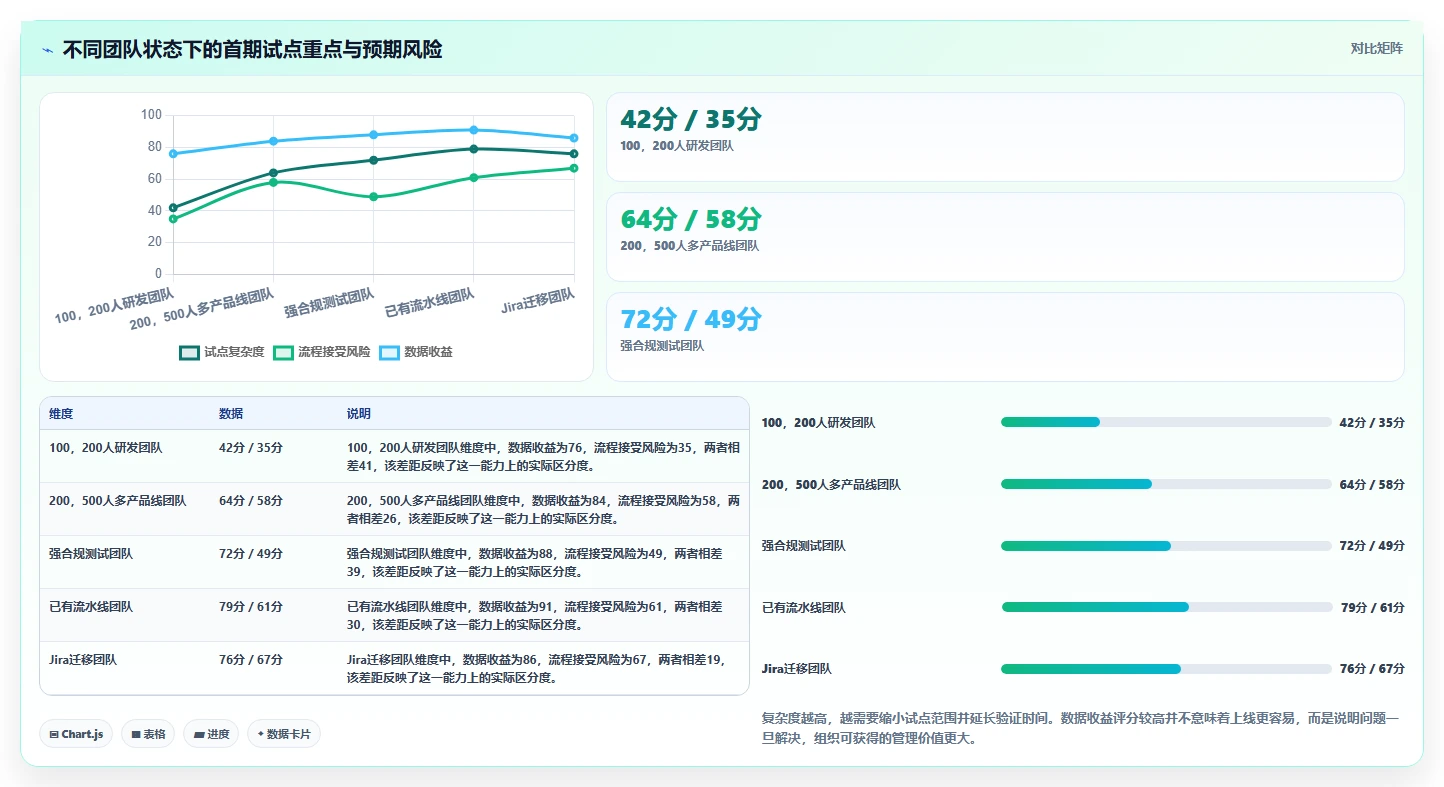Open the 72分 / 49分 data card
The height and width of the screenshot is (787, 1444).
pyautogui.click(x=1005, y=337)
